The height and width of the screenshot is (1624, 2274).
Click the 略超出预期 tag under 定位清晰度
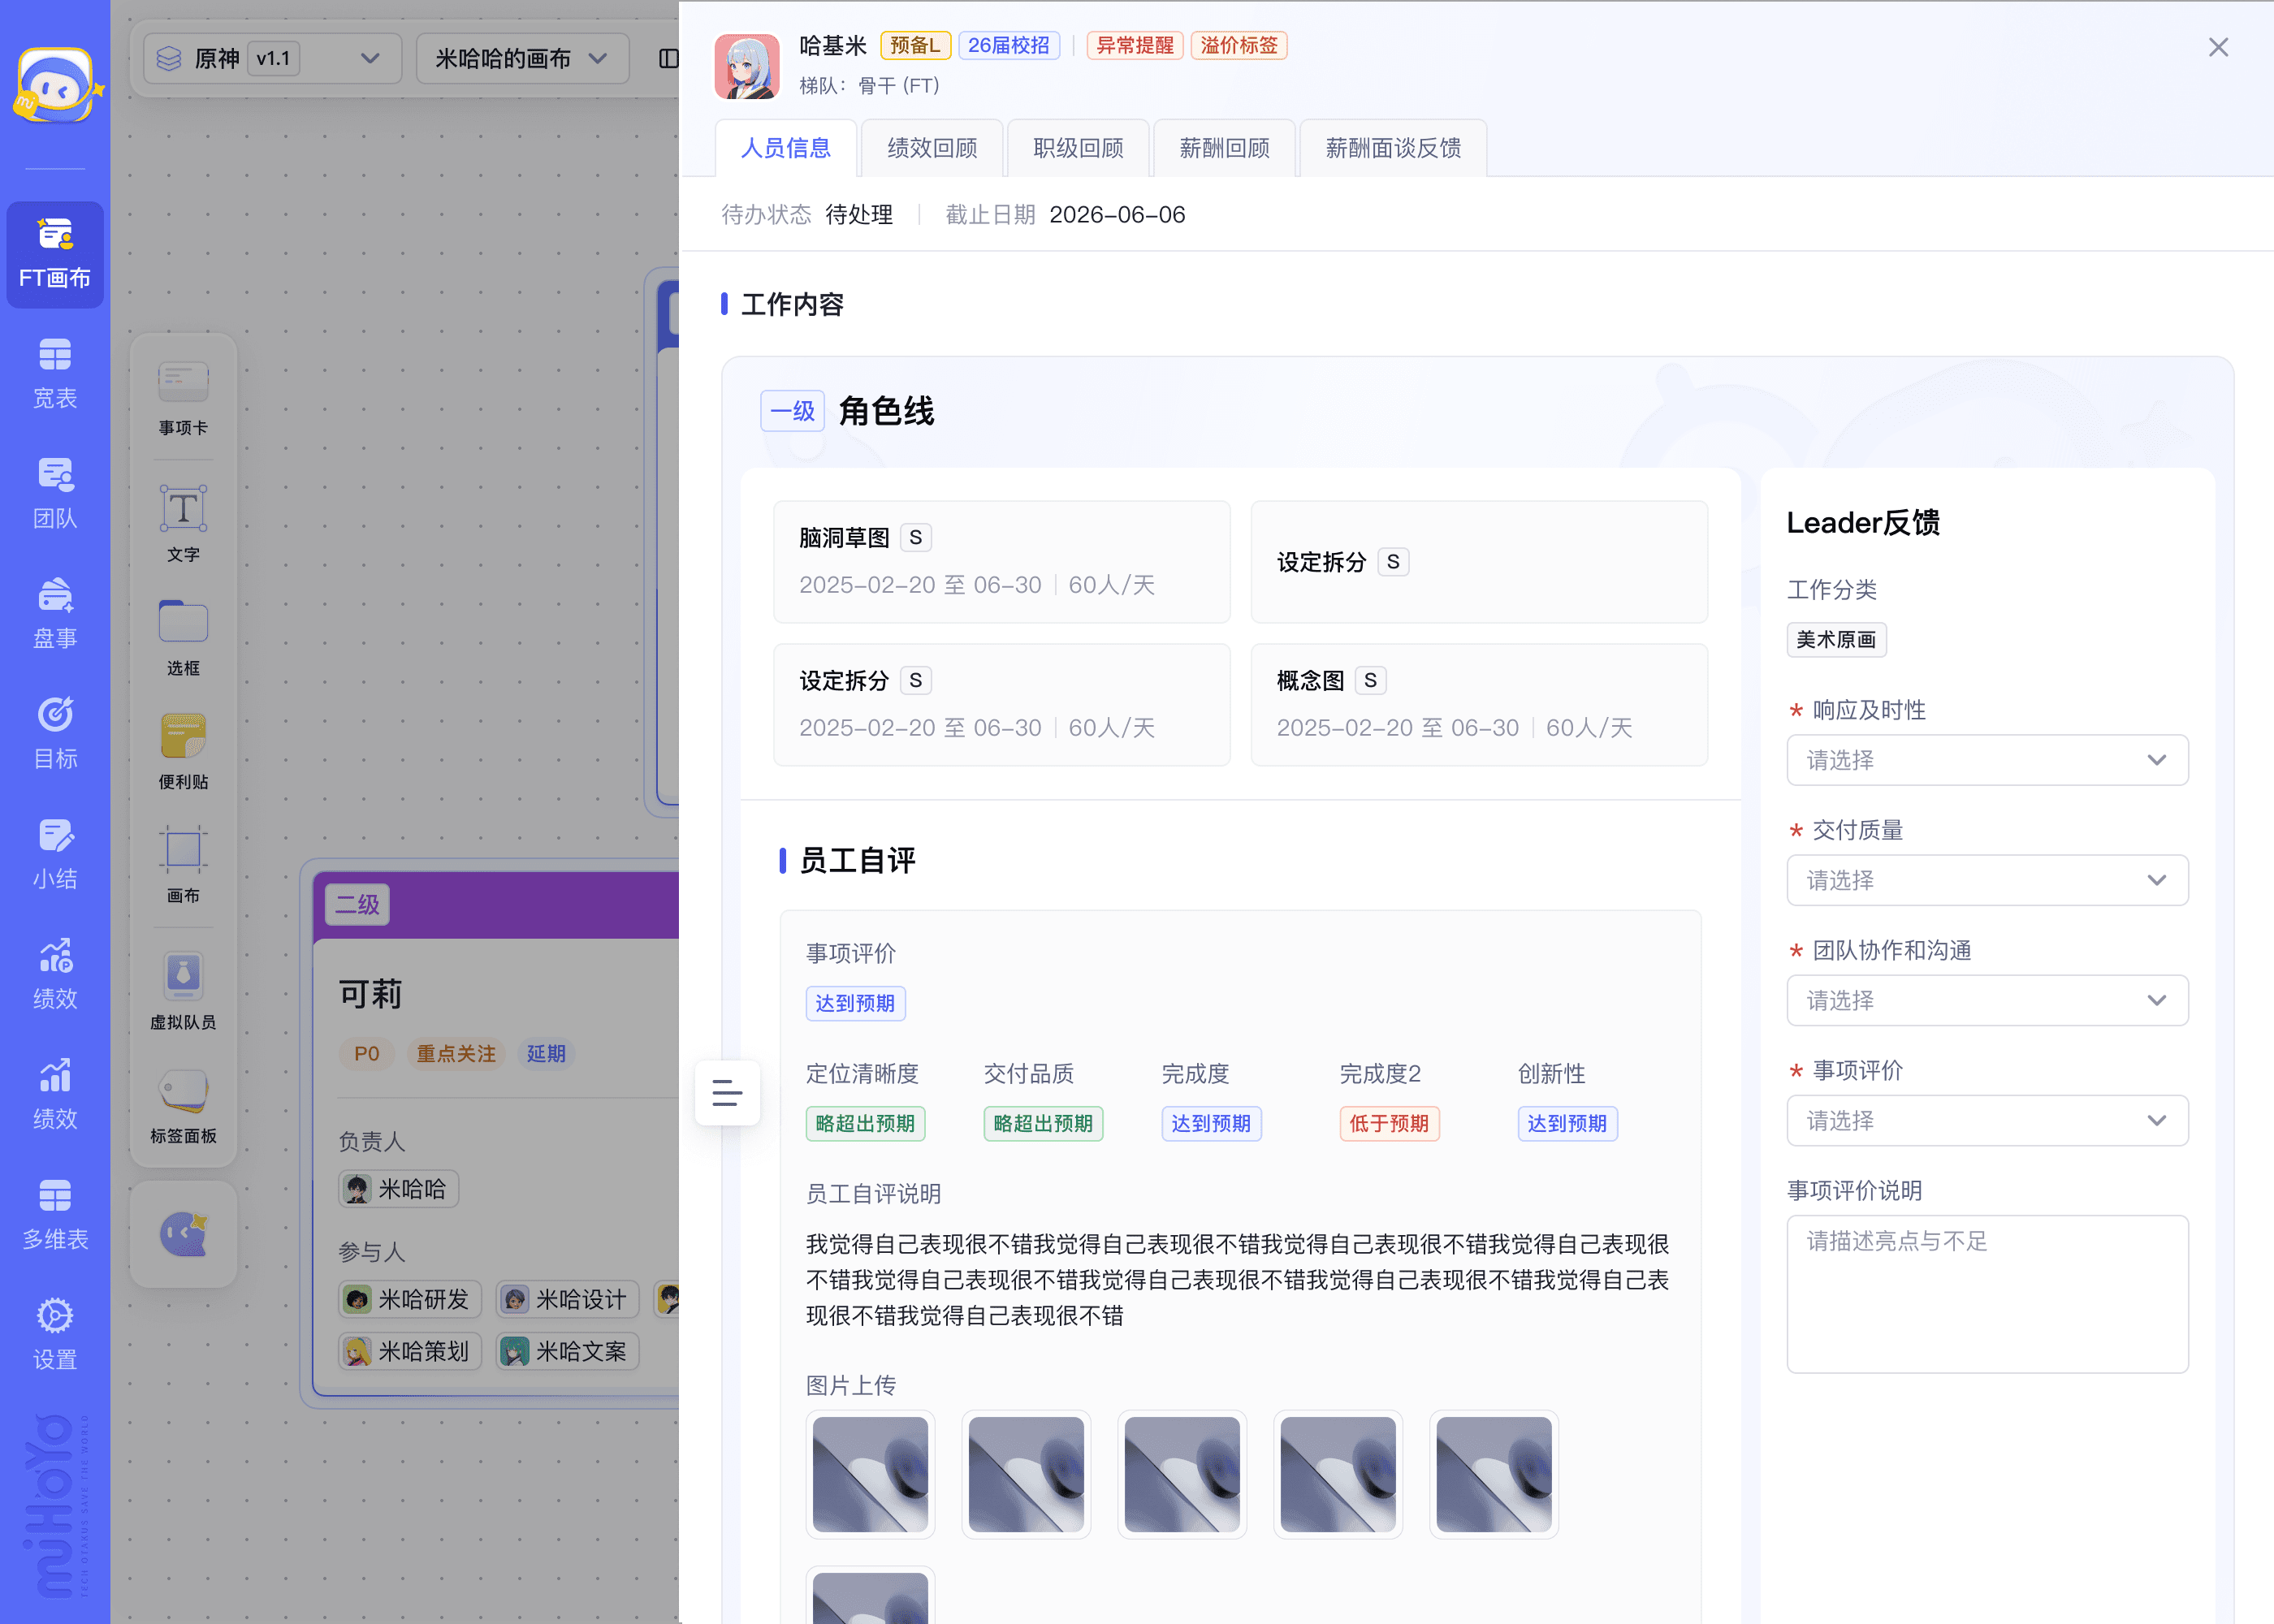coord(865,1124)
